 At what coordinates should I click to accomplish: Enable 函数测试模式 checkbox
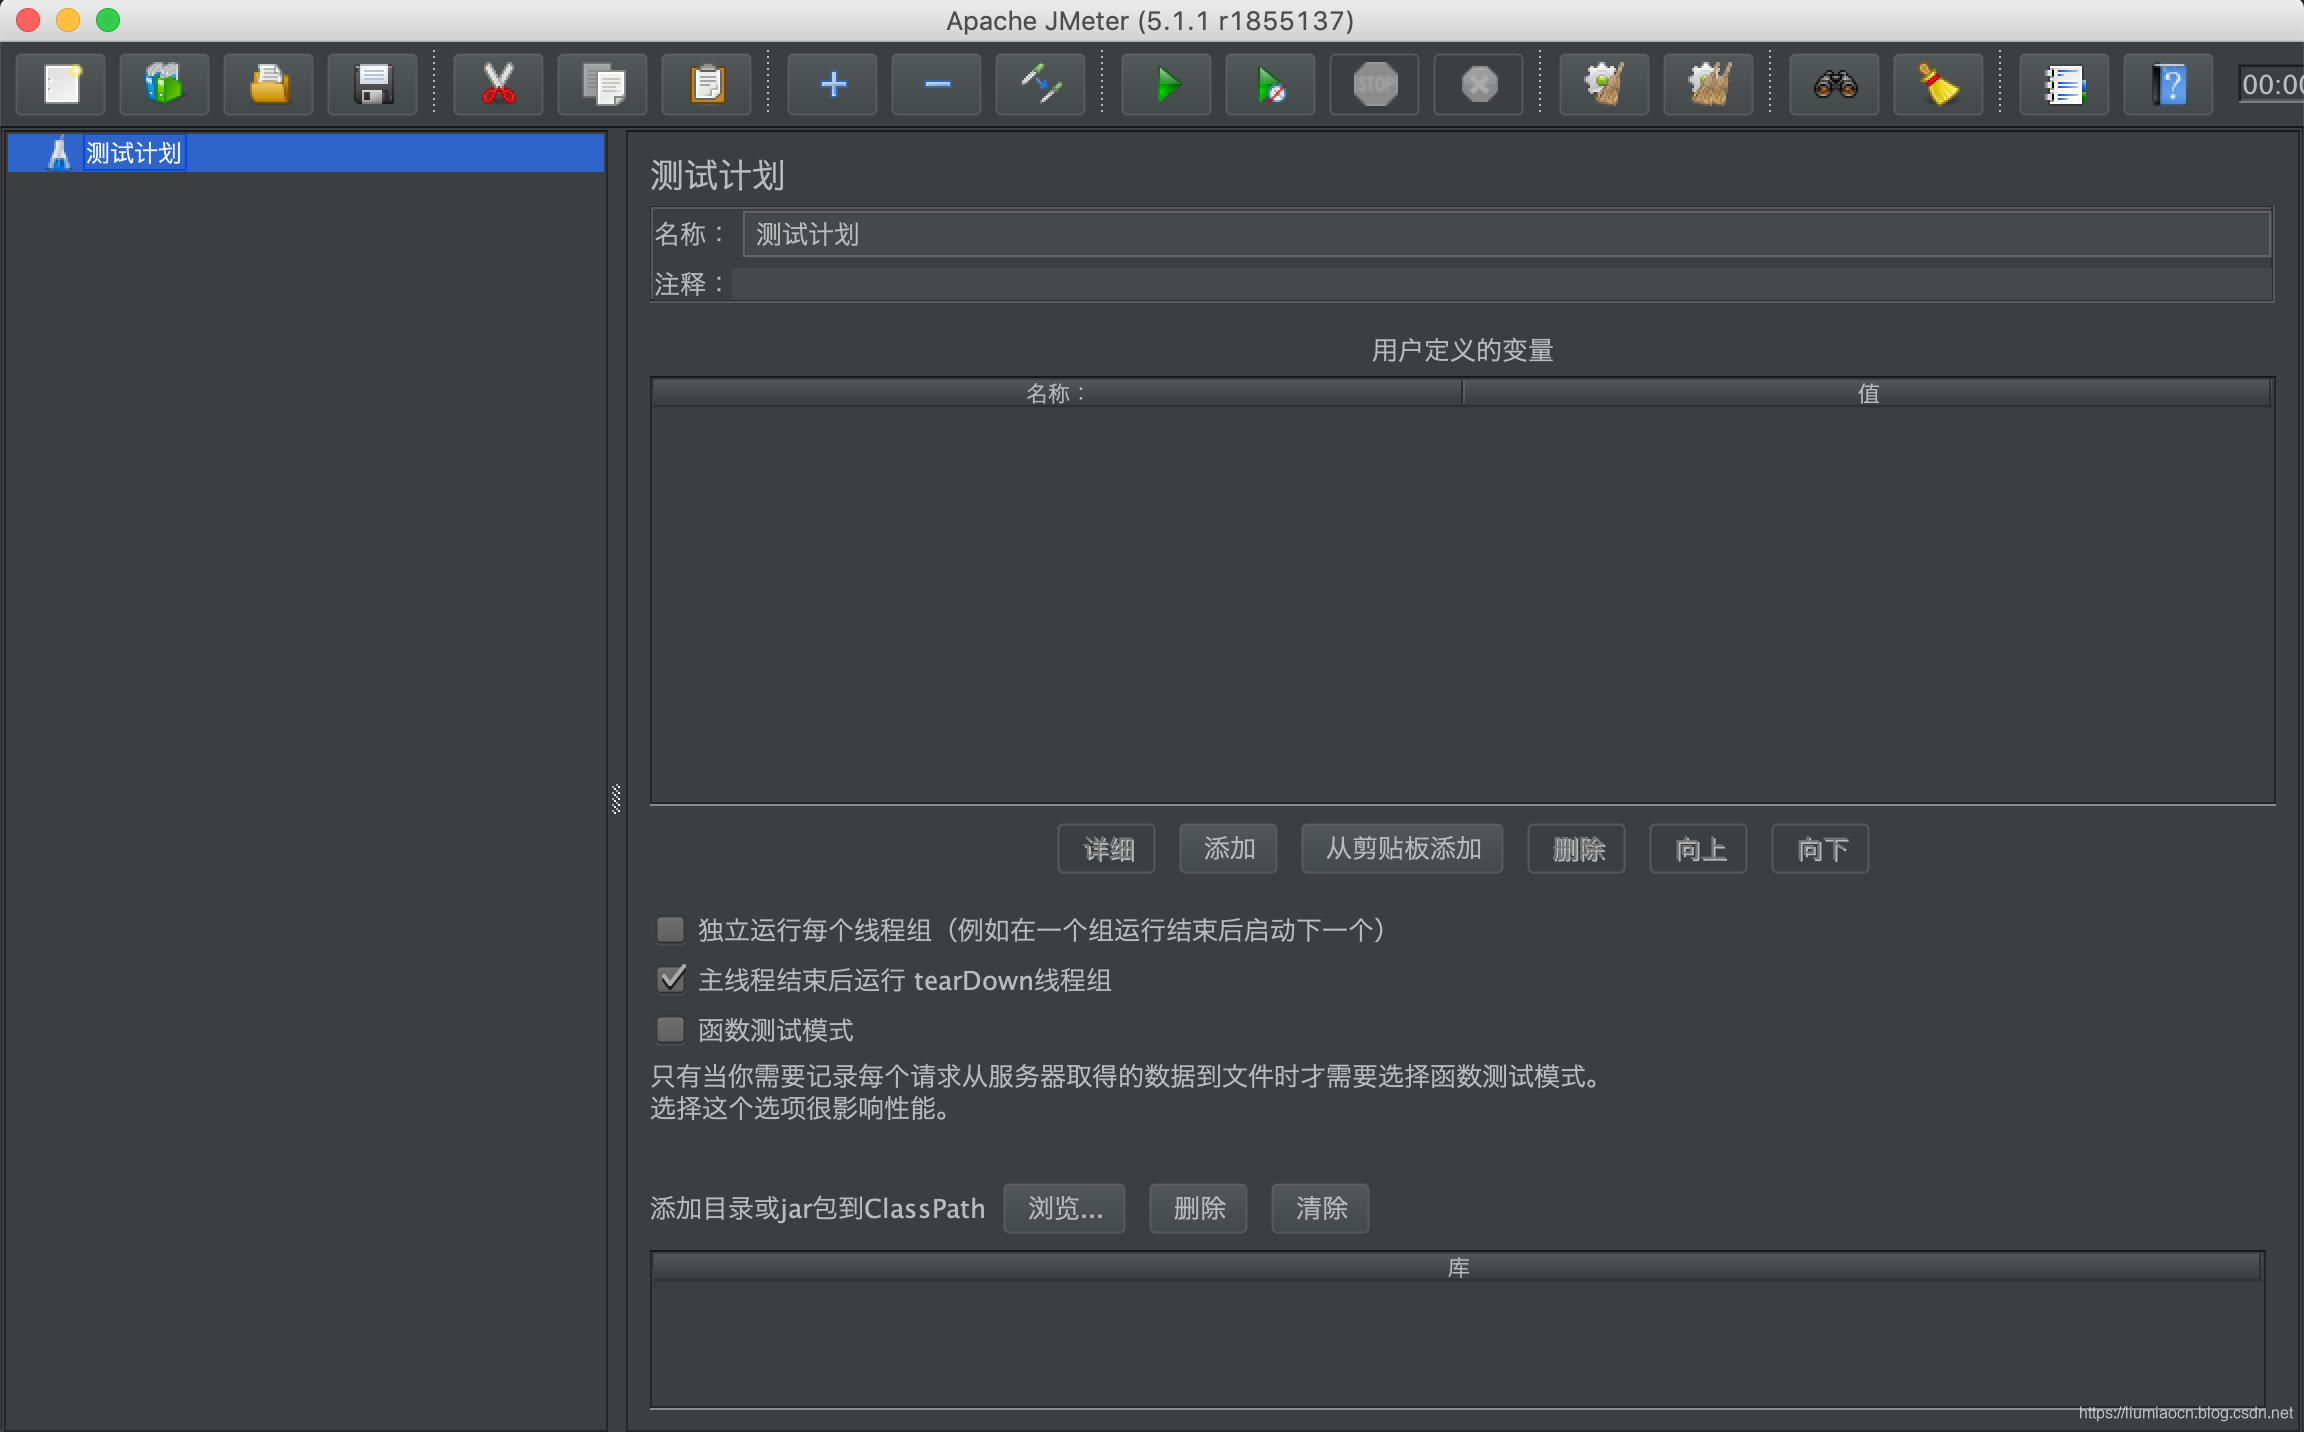[x=670, y=1030]
